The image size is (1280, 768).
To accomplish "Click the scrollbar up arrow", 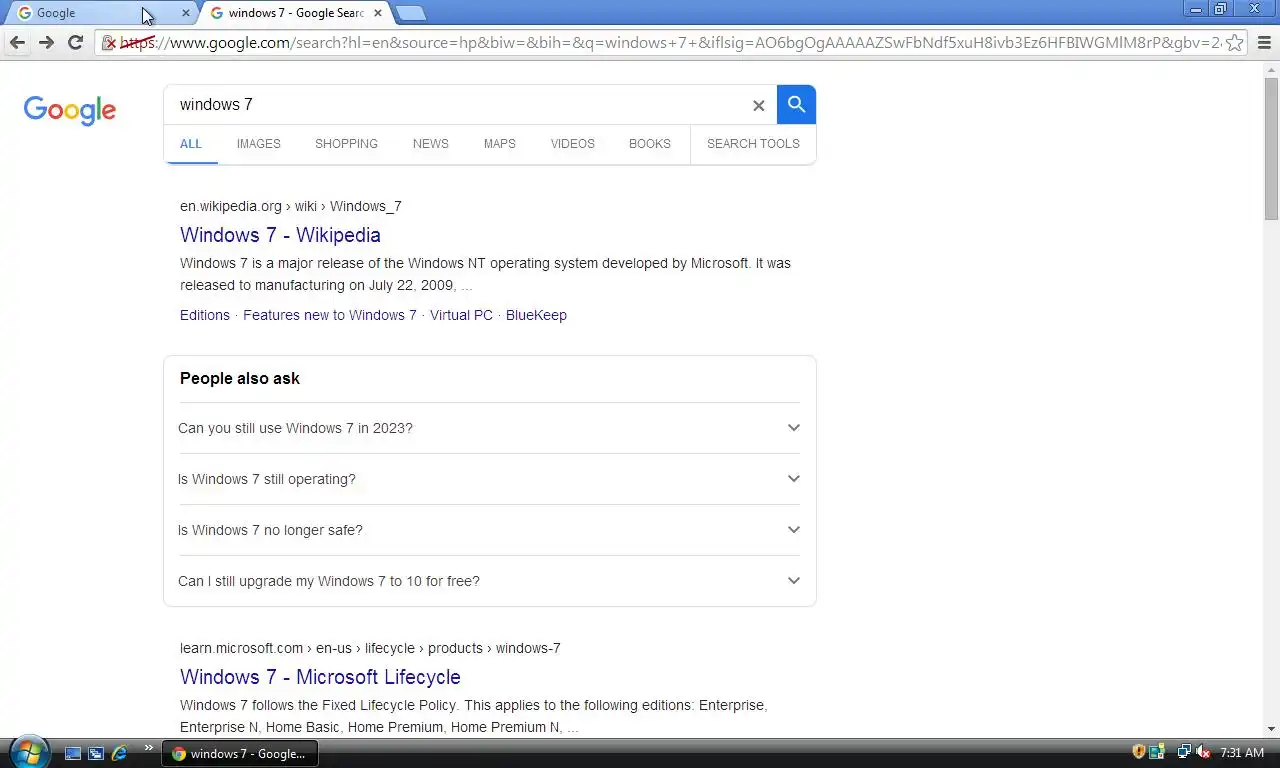I will click(x=1271, y=69).
